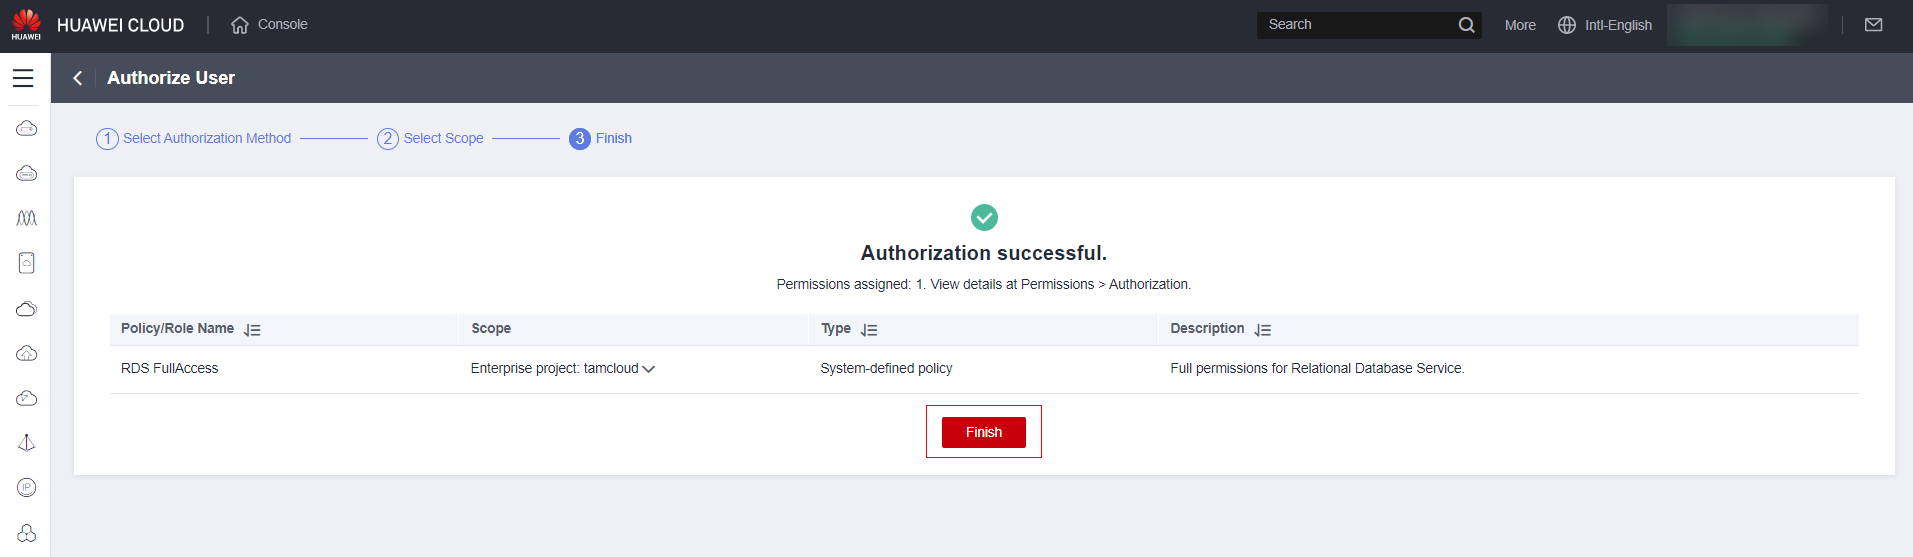Expand Enterprise project: tamcloud scope

pos(648,369)
